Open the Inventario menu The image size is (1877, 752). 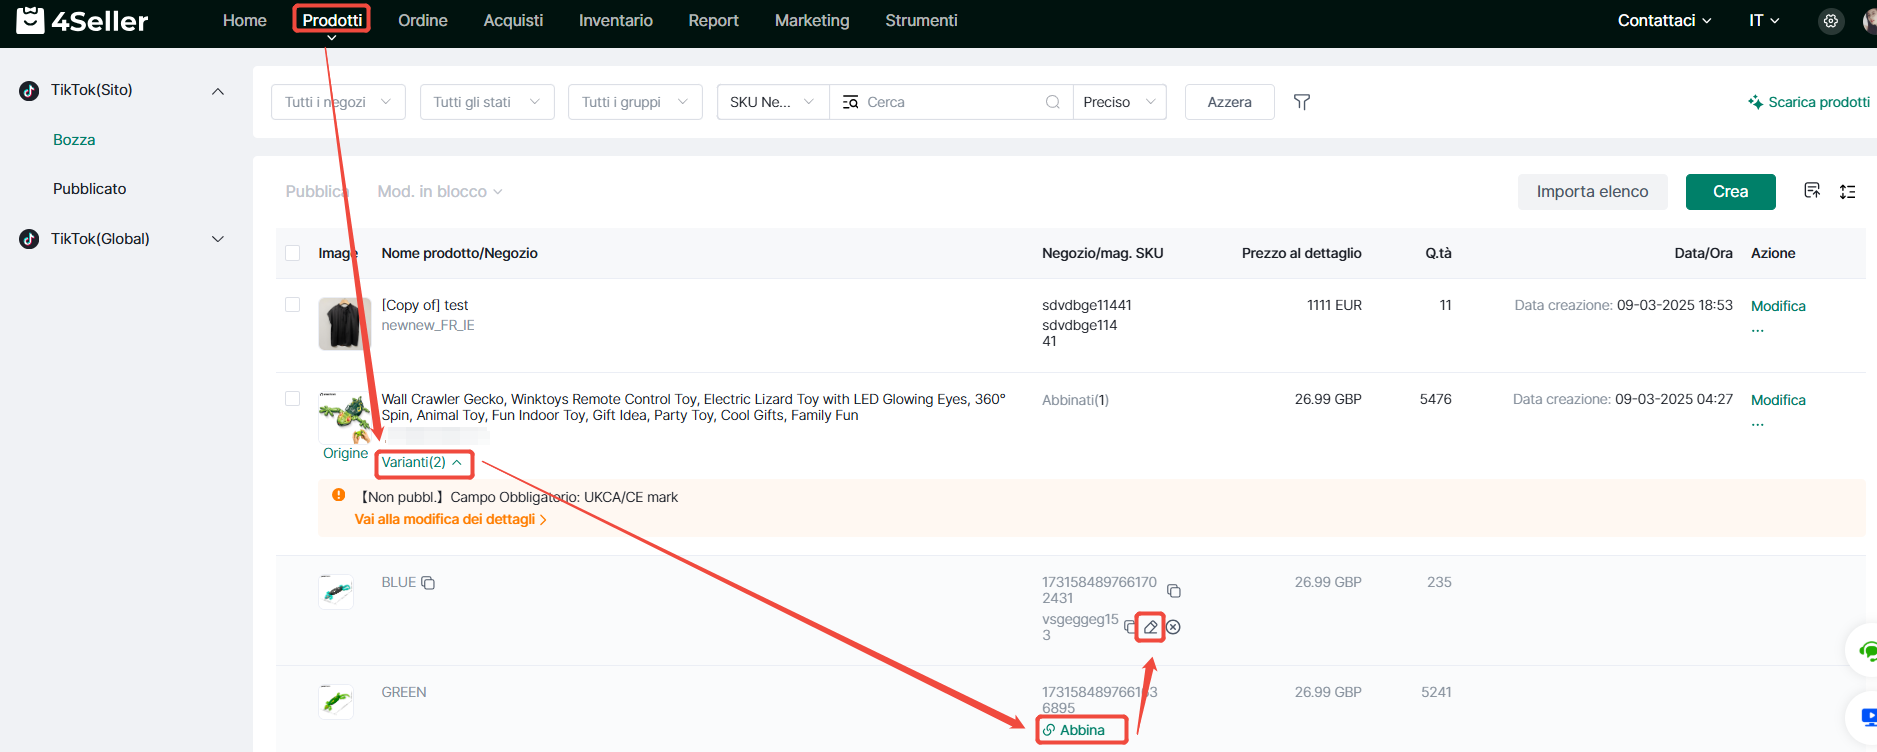pos(615,21)
